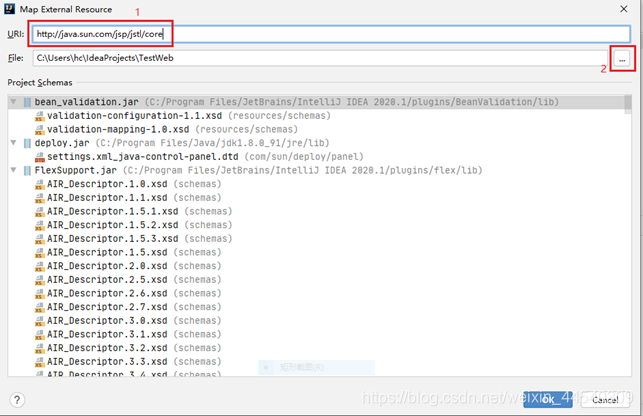Choose AIR_Descriptor.2.7.xsd schema name
Image resolution: width=643 pixels, height=416 pixels.
point(107,307)
